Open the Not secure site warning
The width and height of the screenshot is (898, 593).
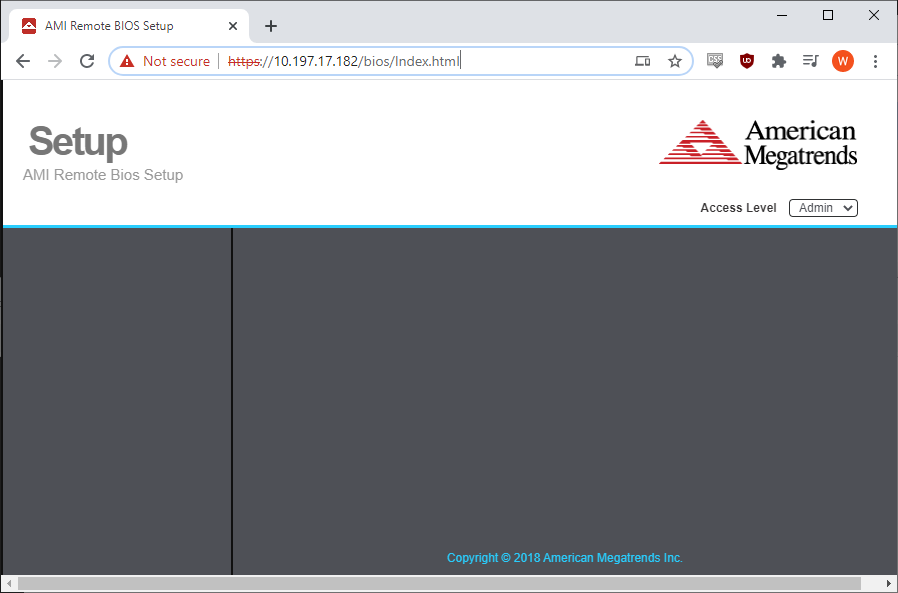point(165,61)
